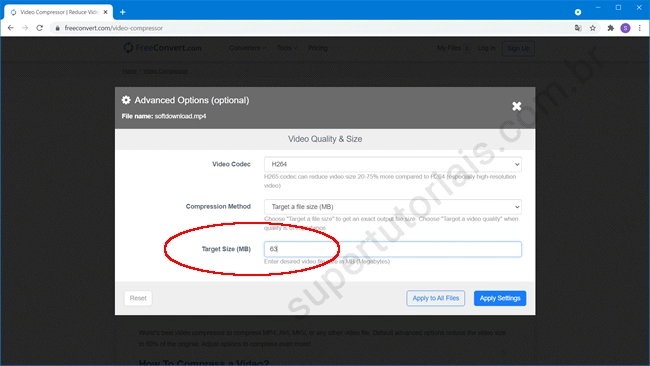Screen dimensions: 650x366
Task: Reload the page with the refresh icon
Action: click(x=40, y=28)
